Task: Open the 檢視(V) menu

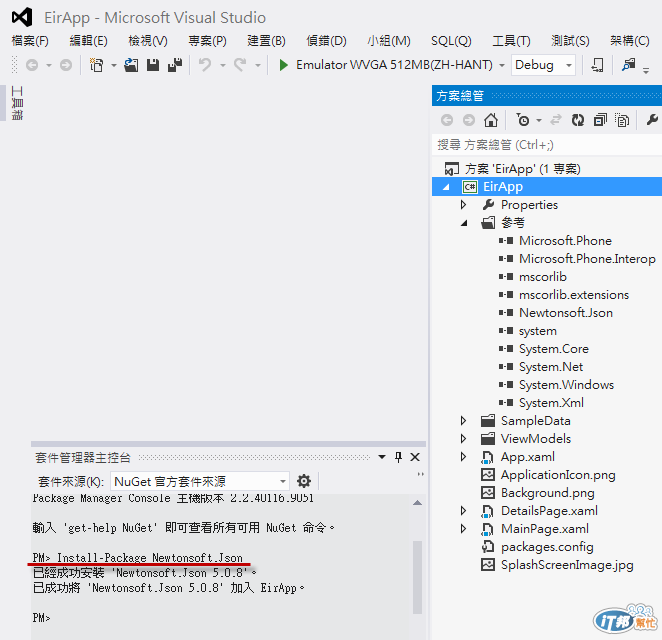Action: (148, 41)
